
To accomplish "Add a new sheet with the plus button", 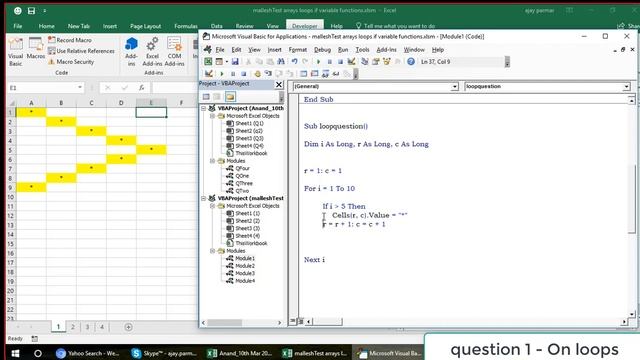I will click(x=128, y=327).
